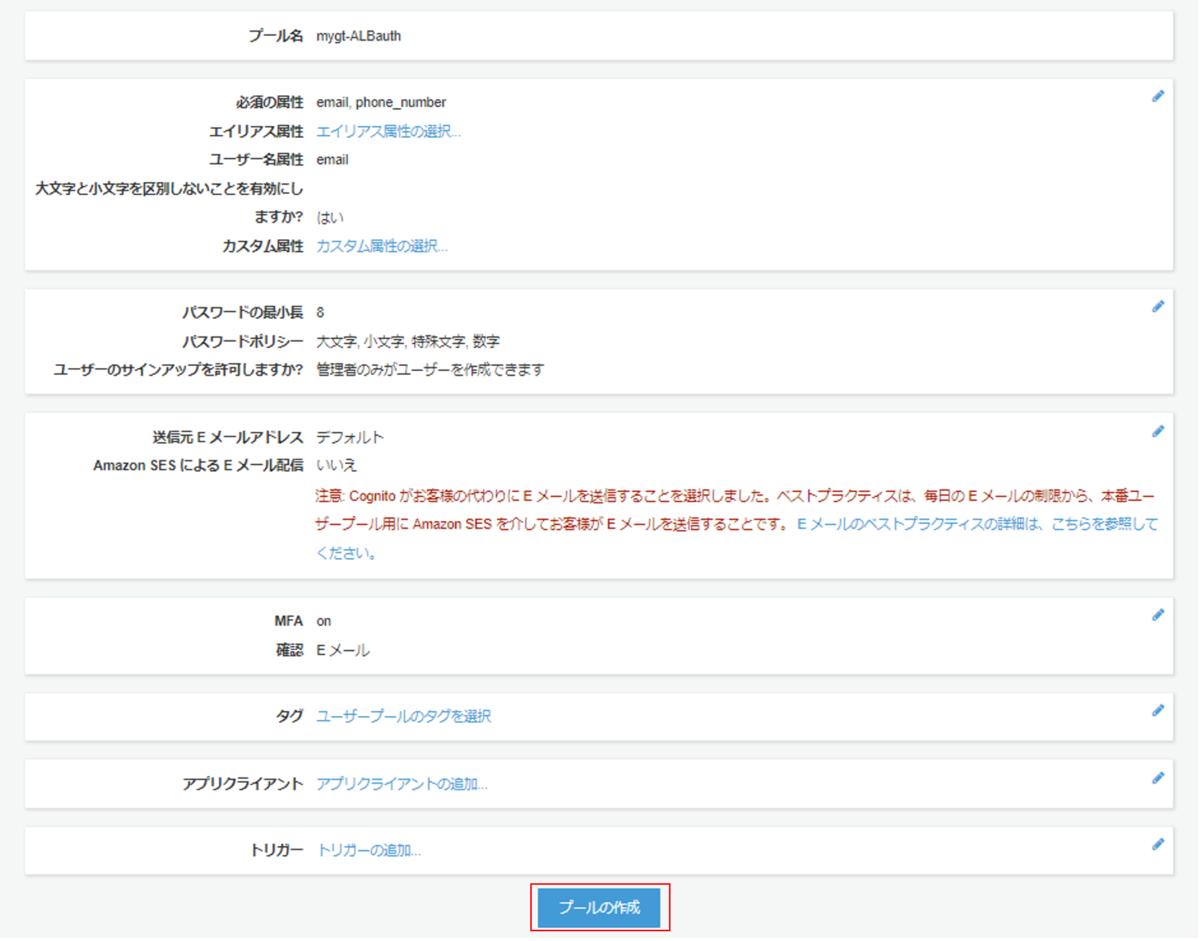Edit the tags section via pencil icon
1200x941 pixels.
coord(1158,708)
